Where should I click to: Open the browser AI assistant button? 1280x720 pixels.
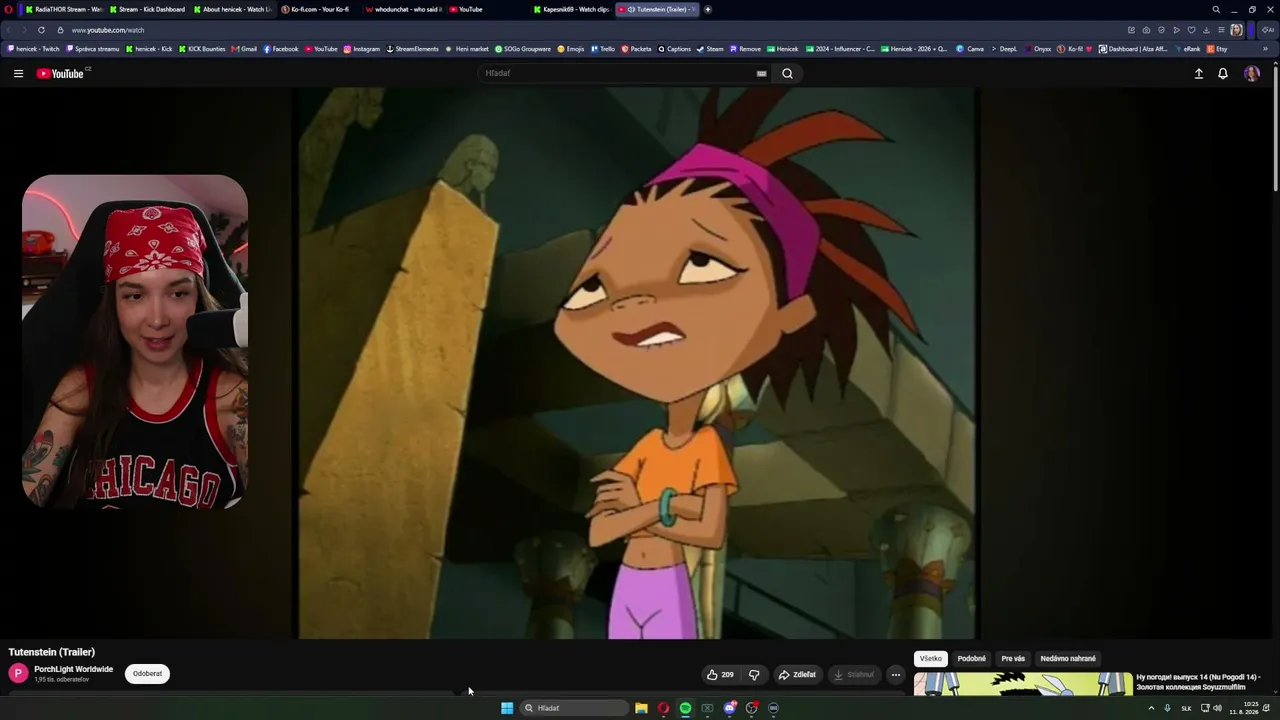(1268, 30)
